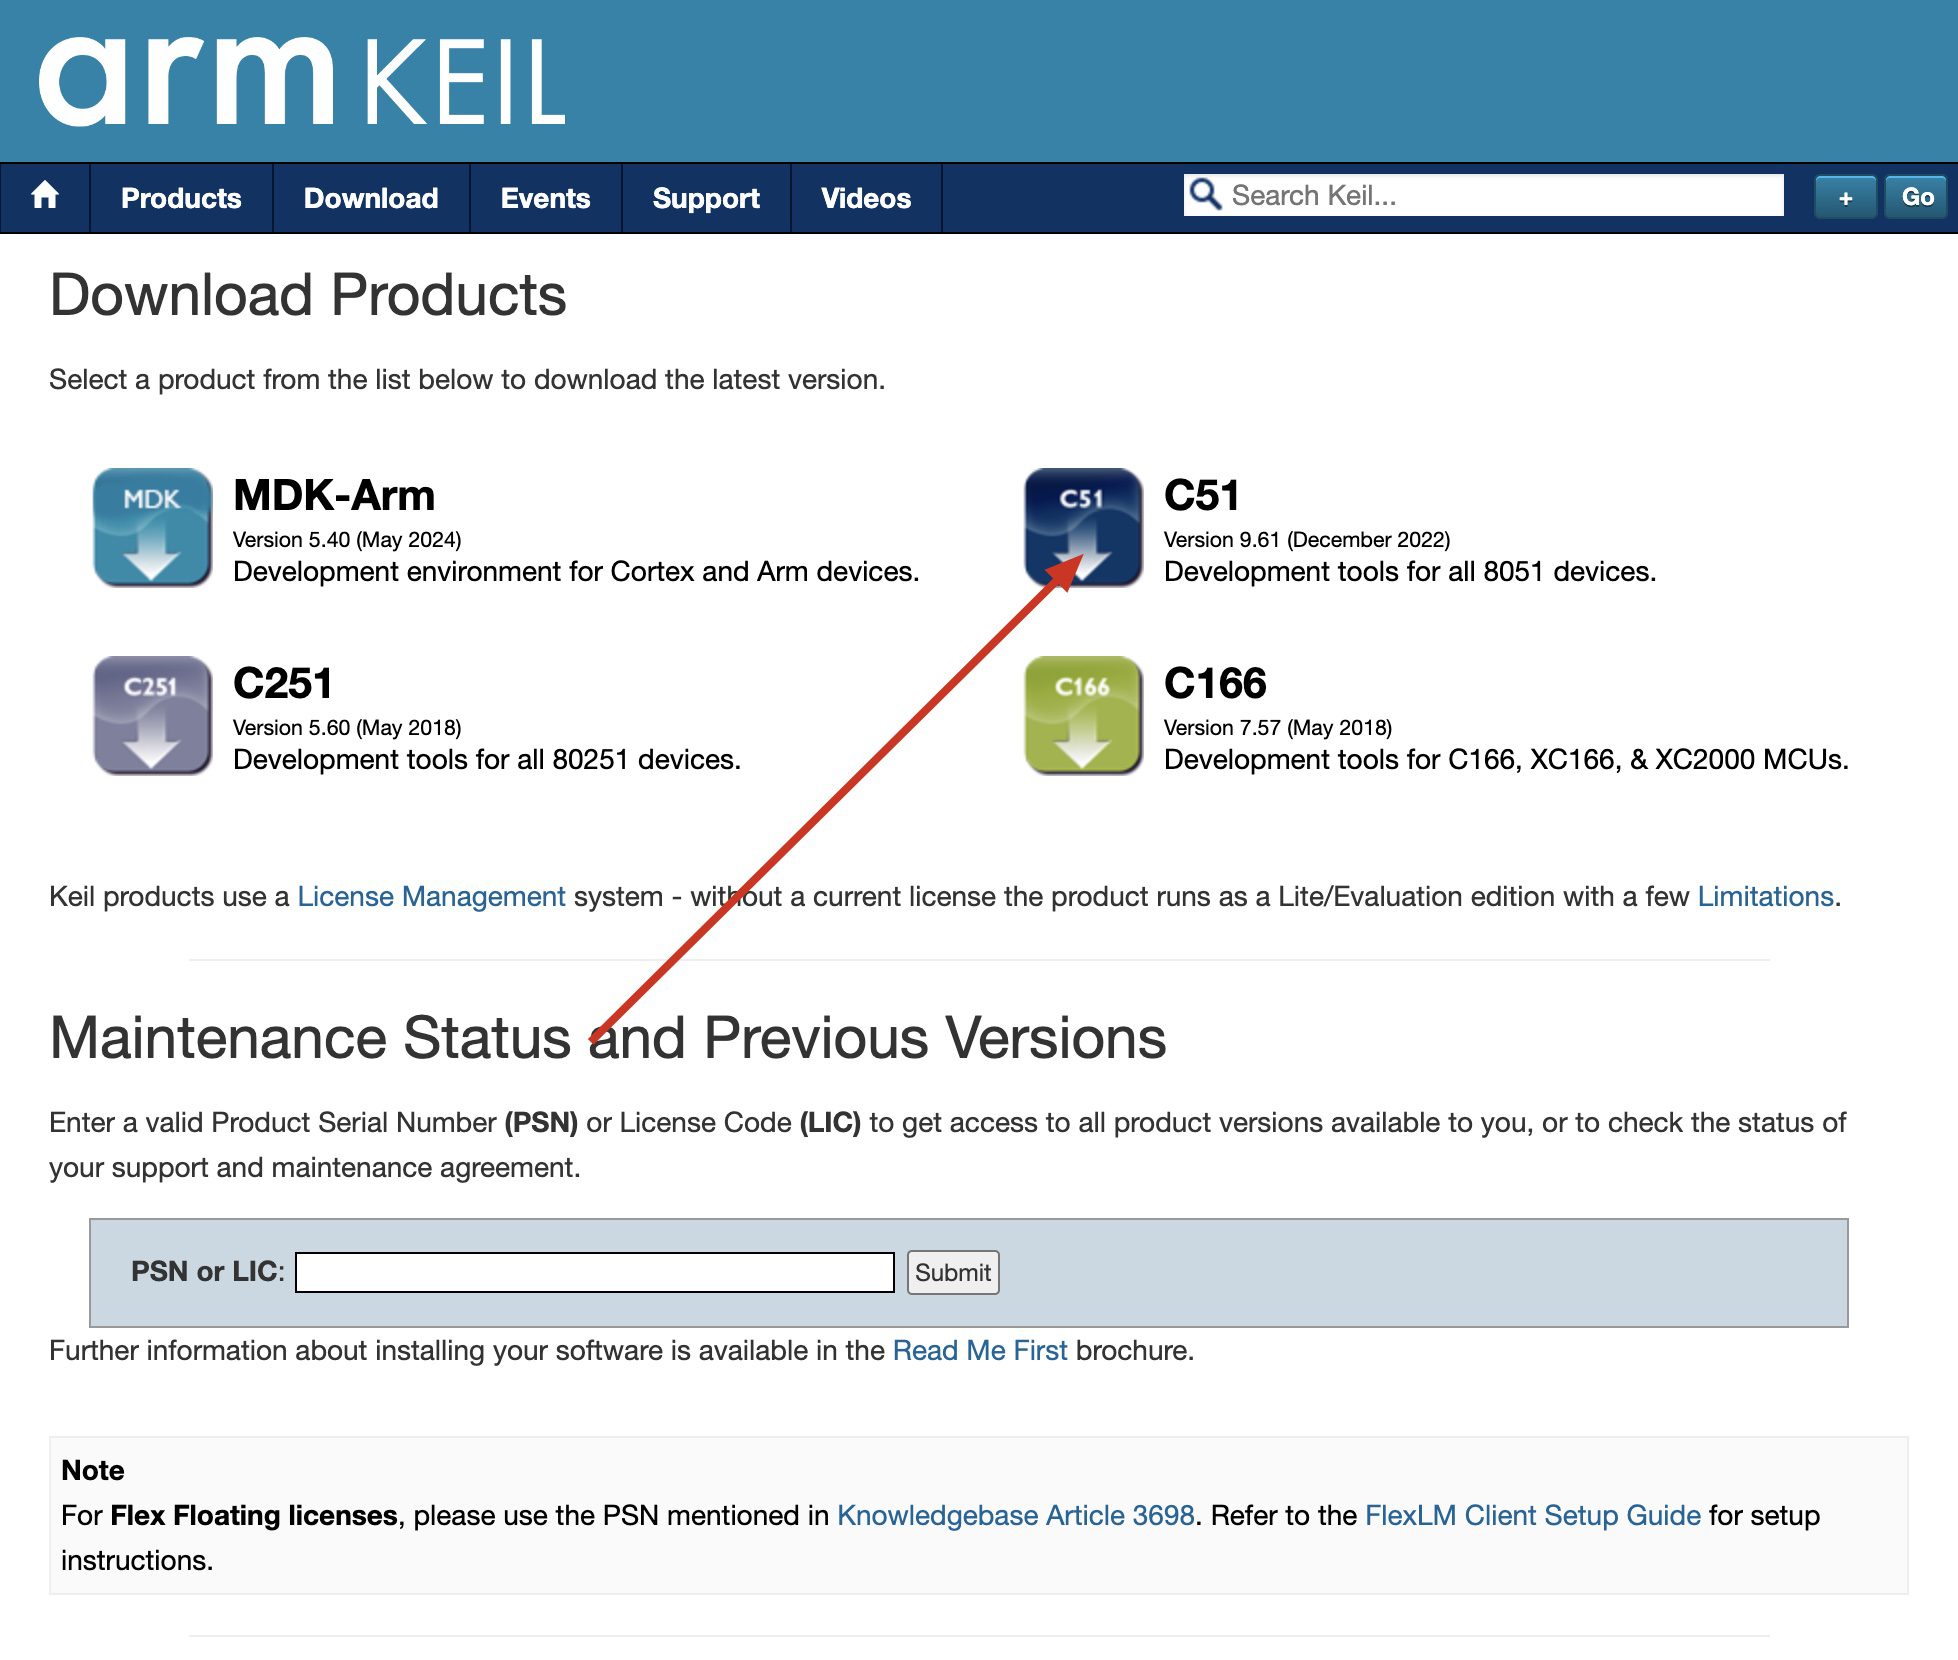The width and height of the screenshot is (1958, 1660).
Task: Open the Videos menu tab
Action: pos(865,198)
